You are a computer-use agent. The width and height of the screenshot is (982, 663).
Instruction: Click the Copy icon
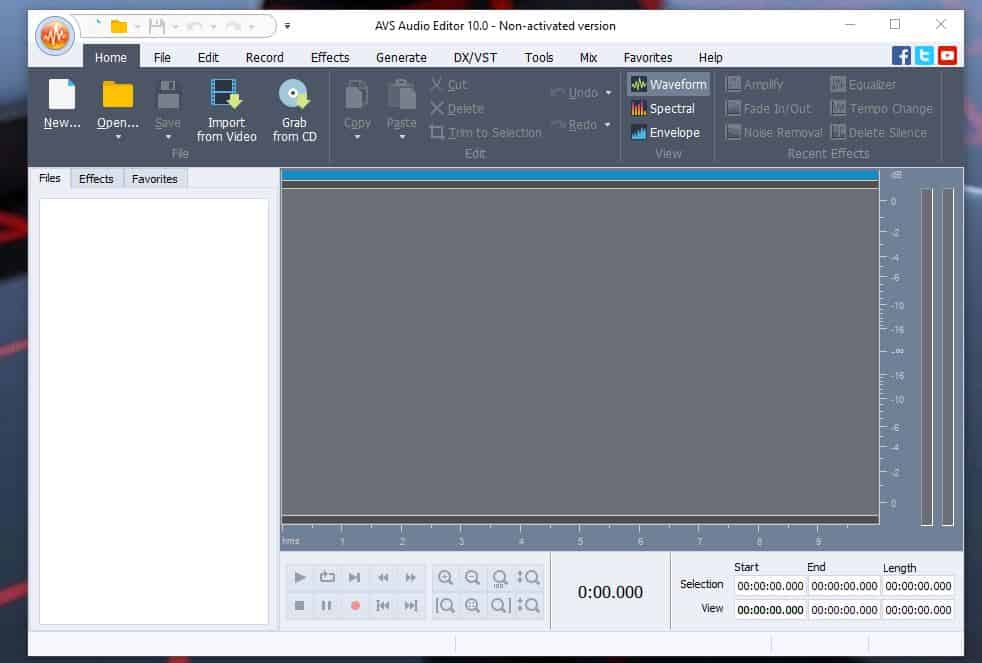click(357, 95)
